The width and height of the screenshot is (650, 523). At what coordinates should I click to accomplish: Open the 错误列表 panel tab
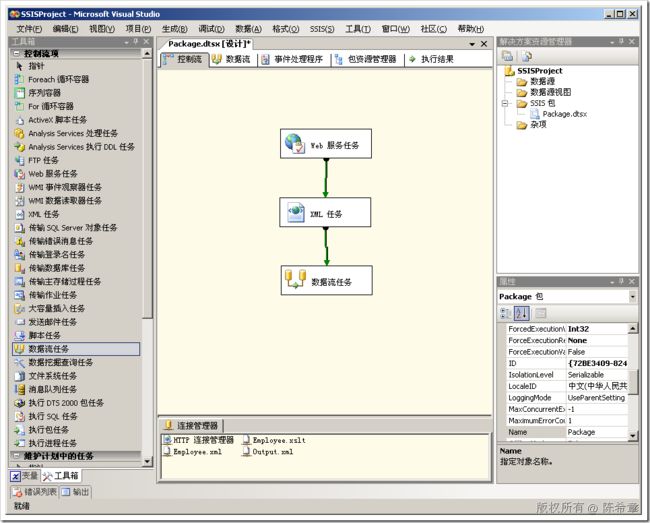click(x=35, y=492)
